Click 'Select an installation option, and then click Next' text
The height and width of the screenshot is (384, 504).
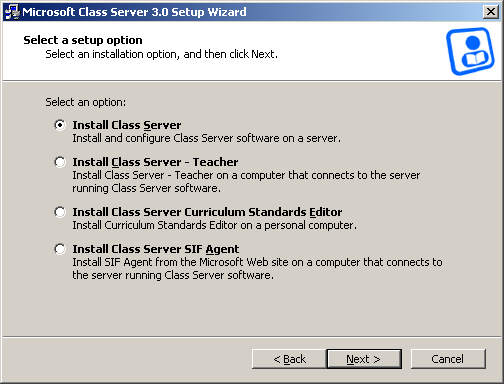click(161, 54)
